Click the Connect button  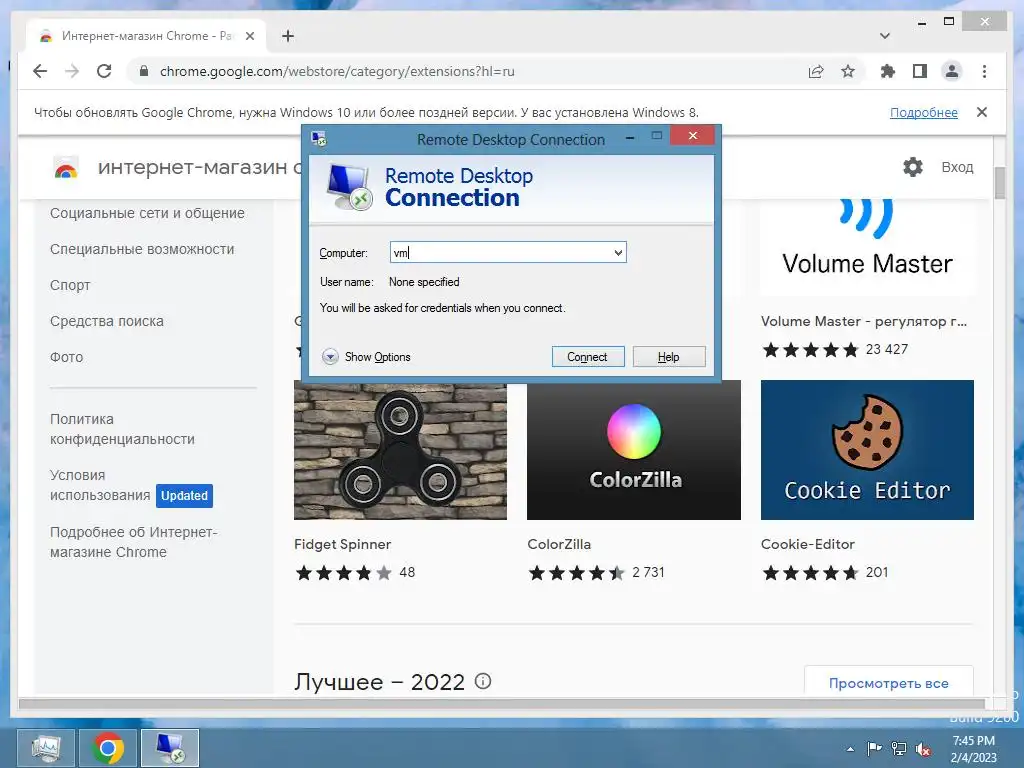click(x=588, y=357)
